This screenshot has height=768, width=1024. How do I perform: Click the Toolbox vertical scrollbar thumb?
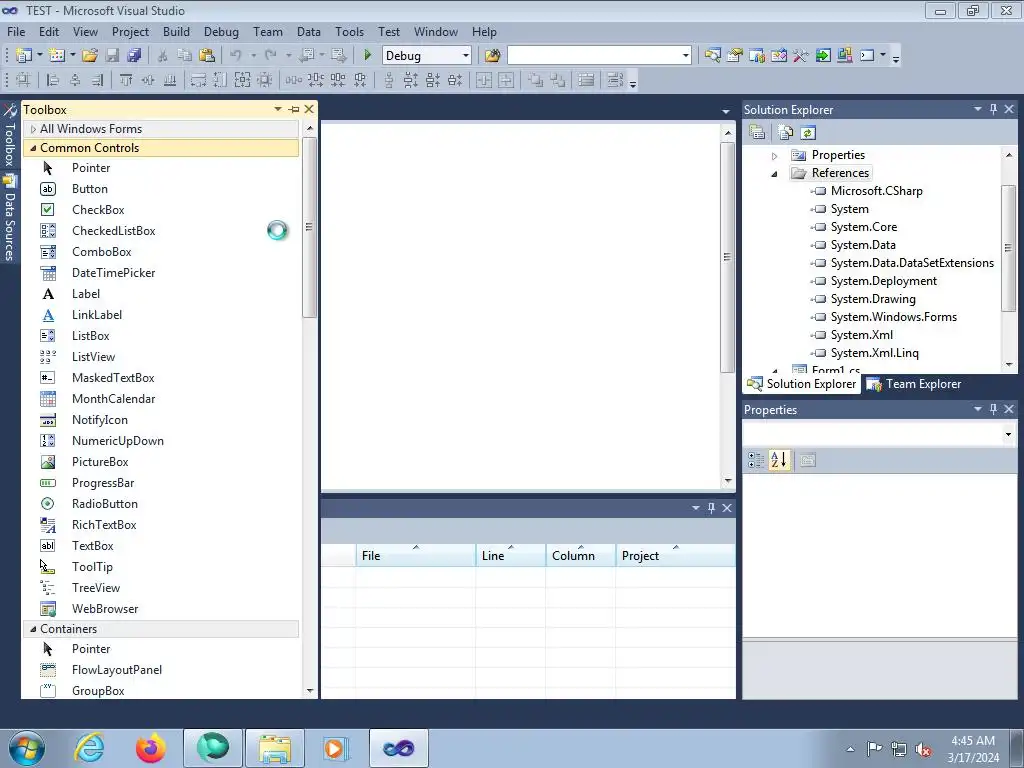click(309, 227)
